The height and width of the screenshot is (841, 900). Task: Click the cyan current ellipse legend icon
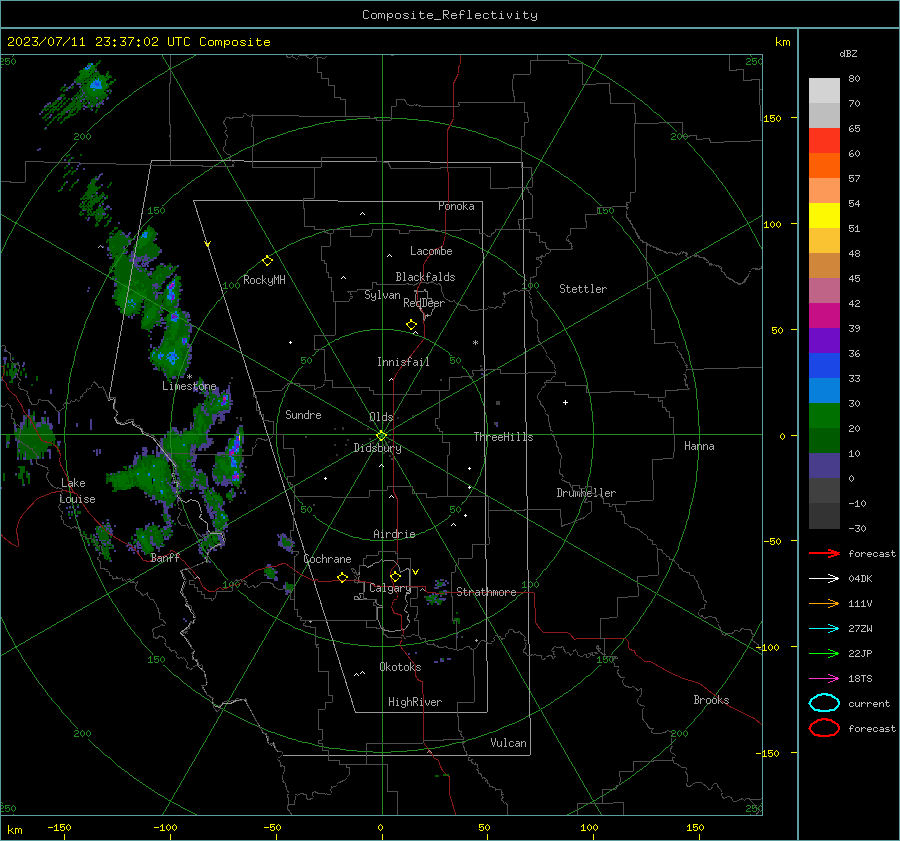point(824,703)
